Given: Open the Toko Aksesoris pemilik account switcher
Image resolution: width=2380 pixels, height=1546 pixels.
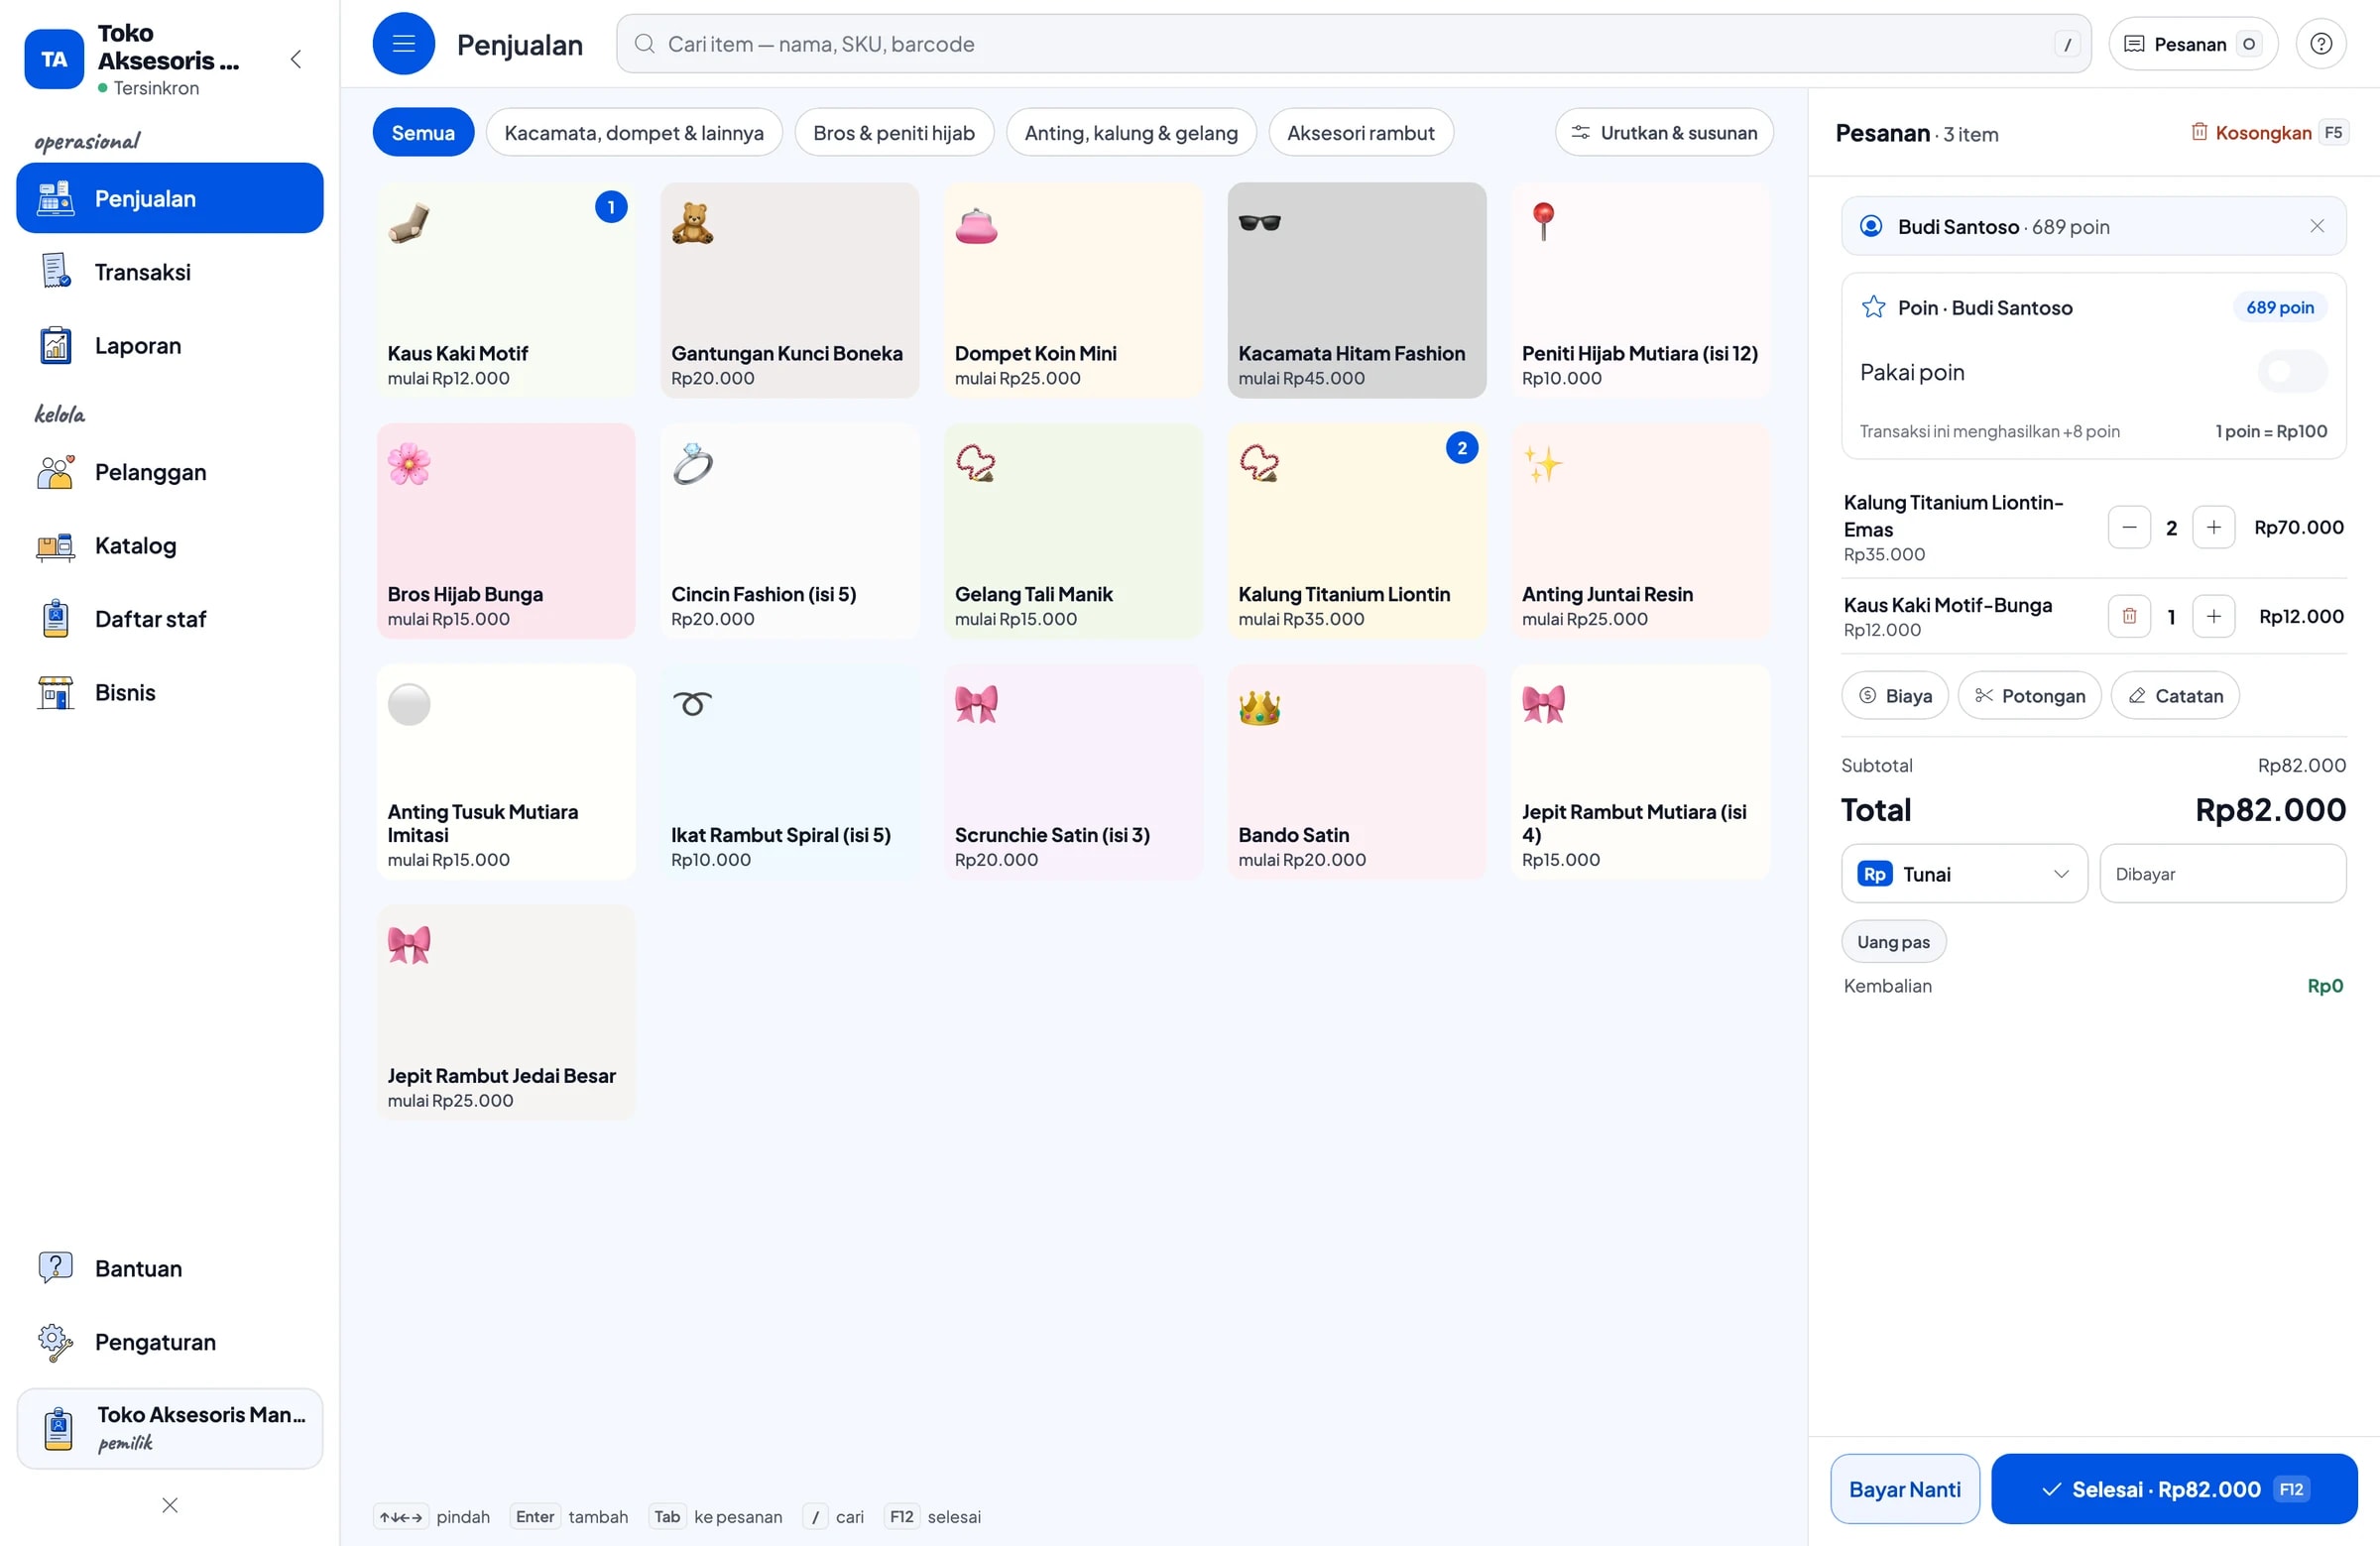Looking at the screenshot, I should (170, 1428).
